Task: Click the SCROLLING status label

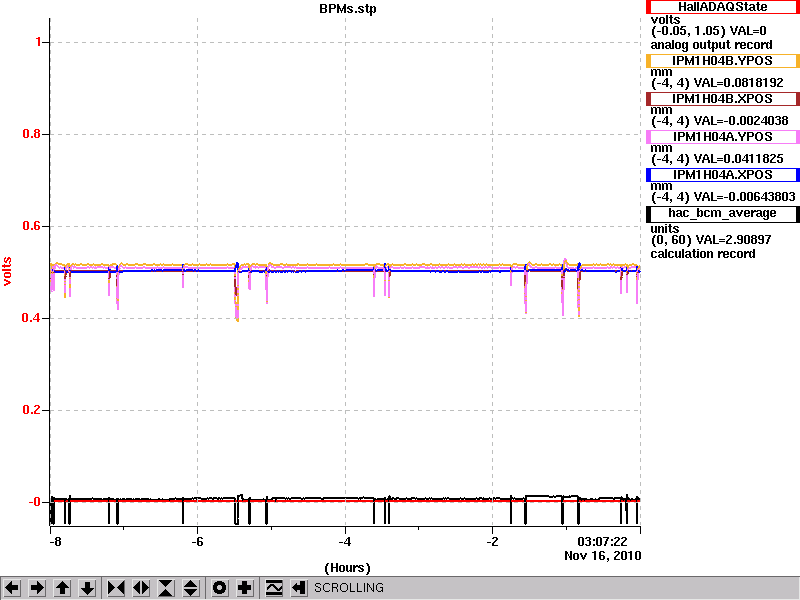Action: pyautogui.click(x=349, y=588)
